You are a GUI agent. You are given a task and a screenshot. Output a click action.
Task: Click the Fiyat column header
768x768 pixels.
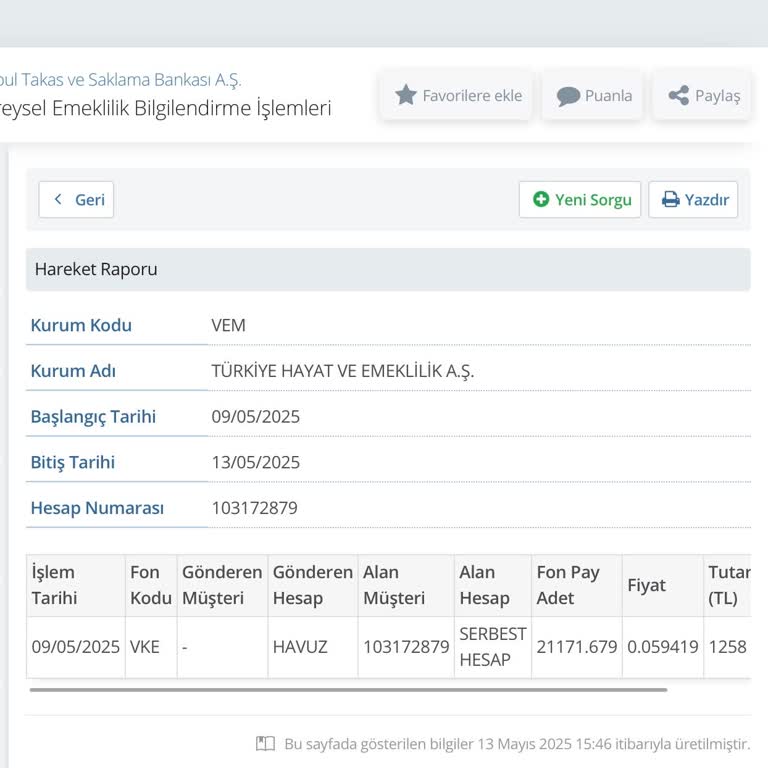[x=663, y=585]
